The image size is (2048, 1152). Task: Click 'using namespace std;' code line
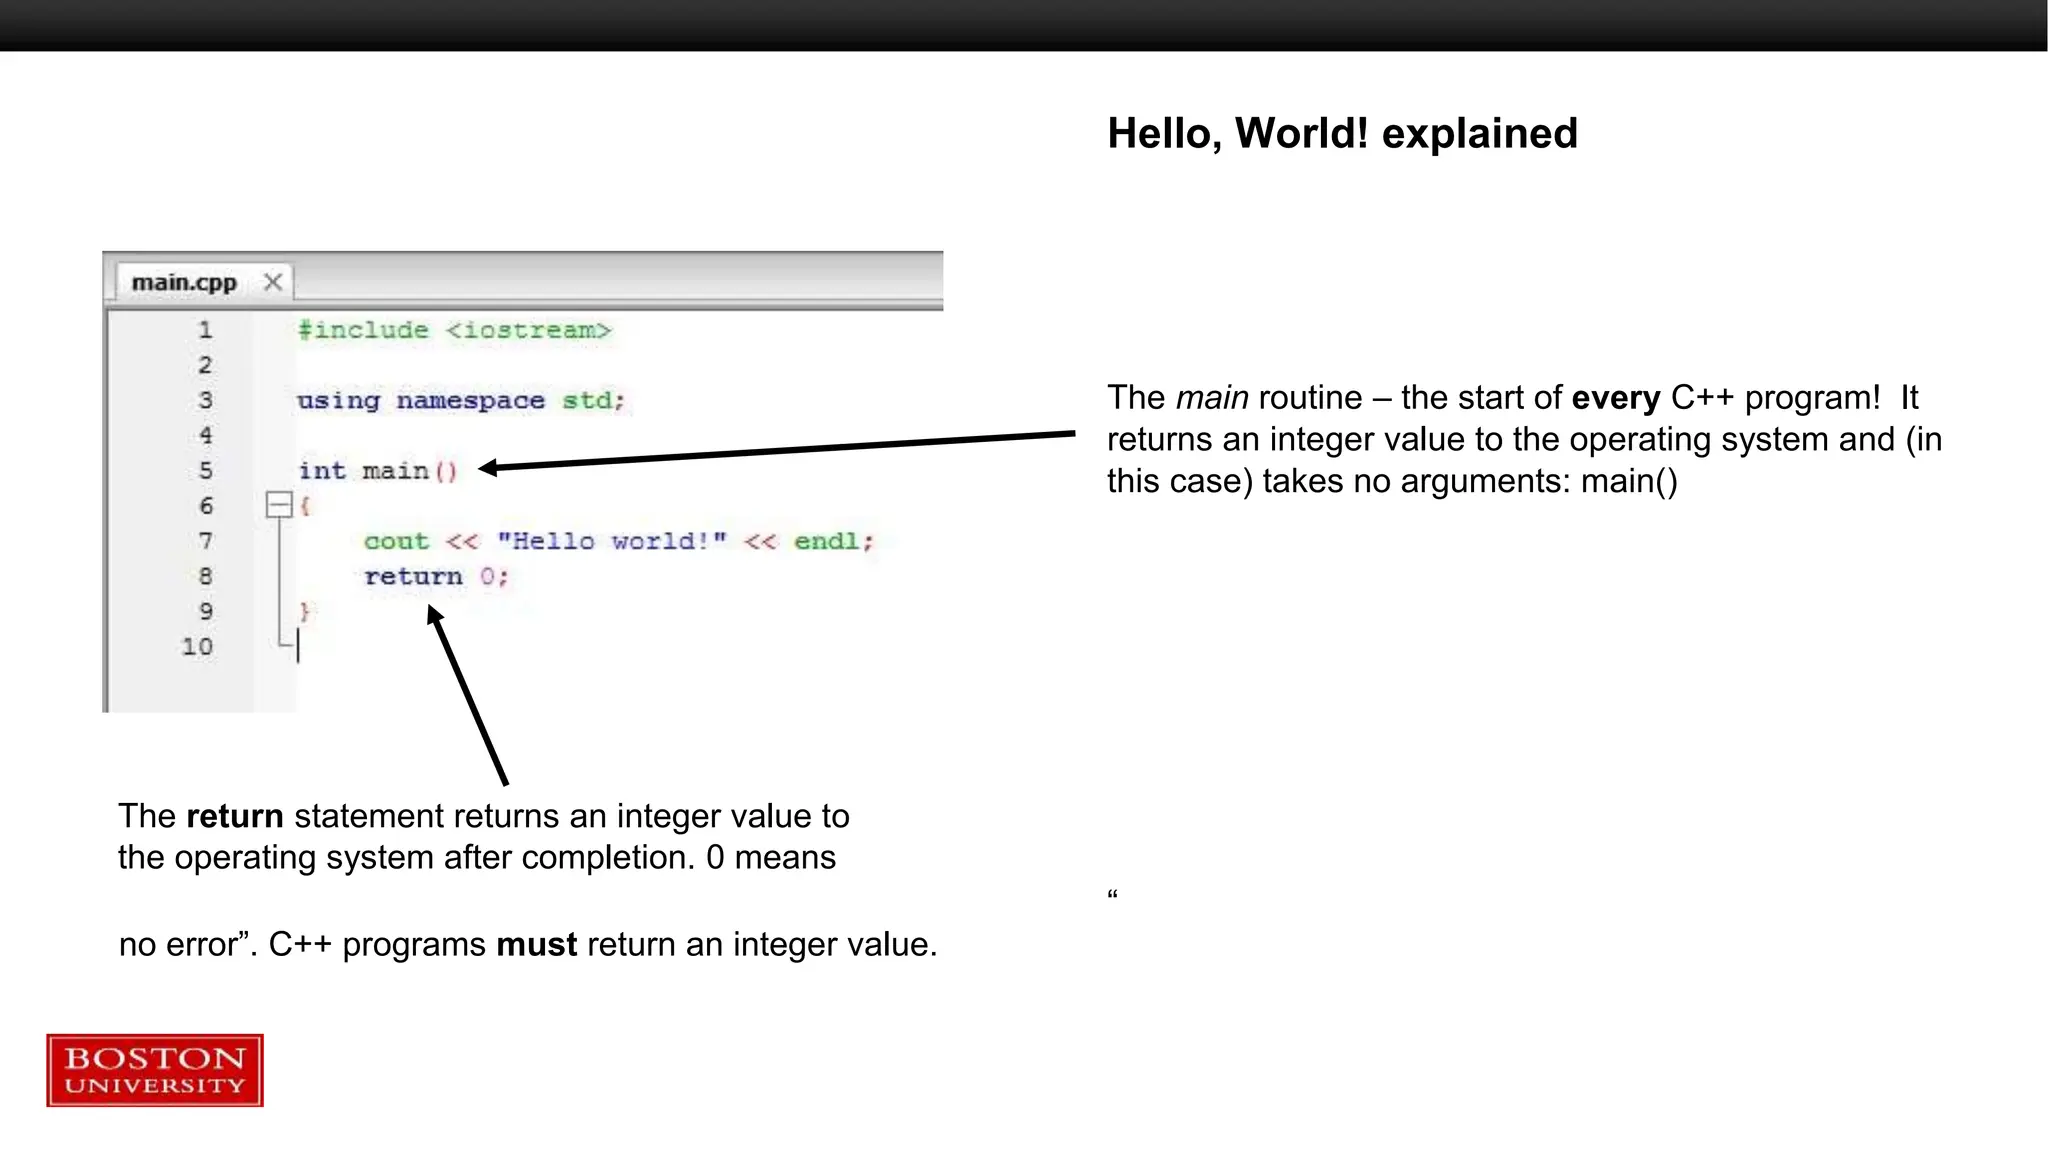(x=461, y=400)
